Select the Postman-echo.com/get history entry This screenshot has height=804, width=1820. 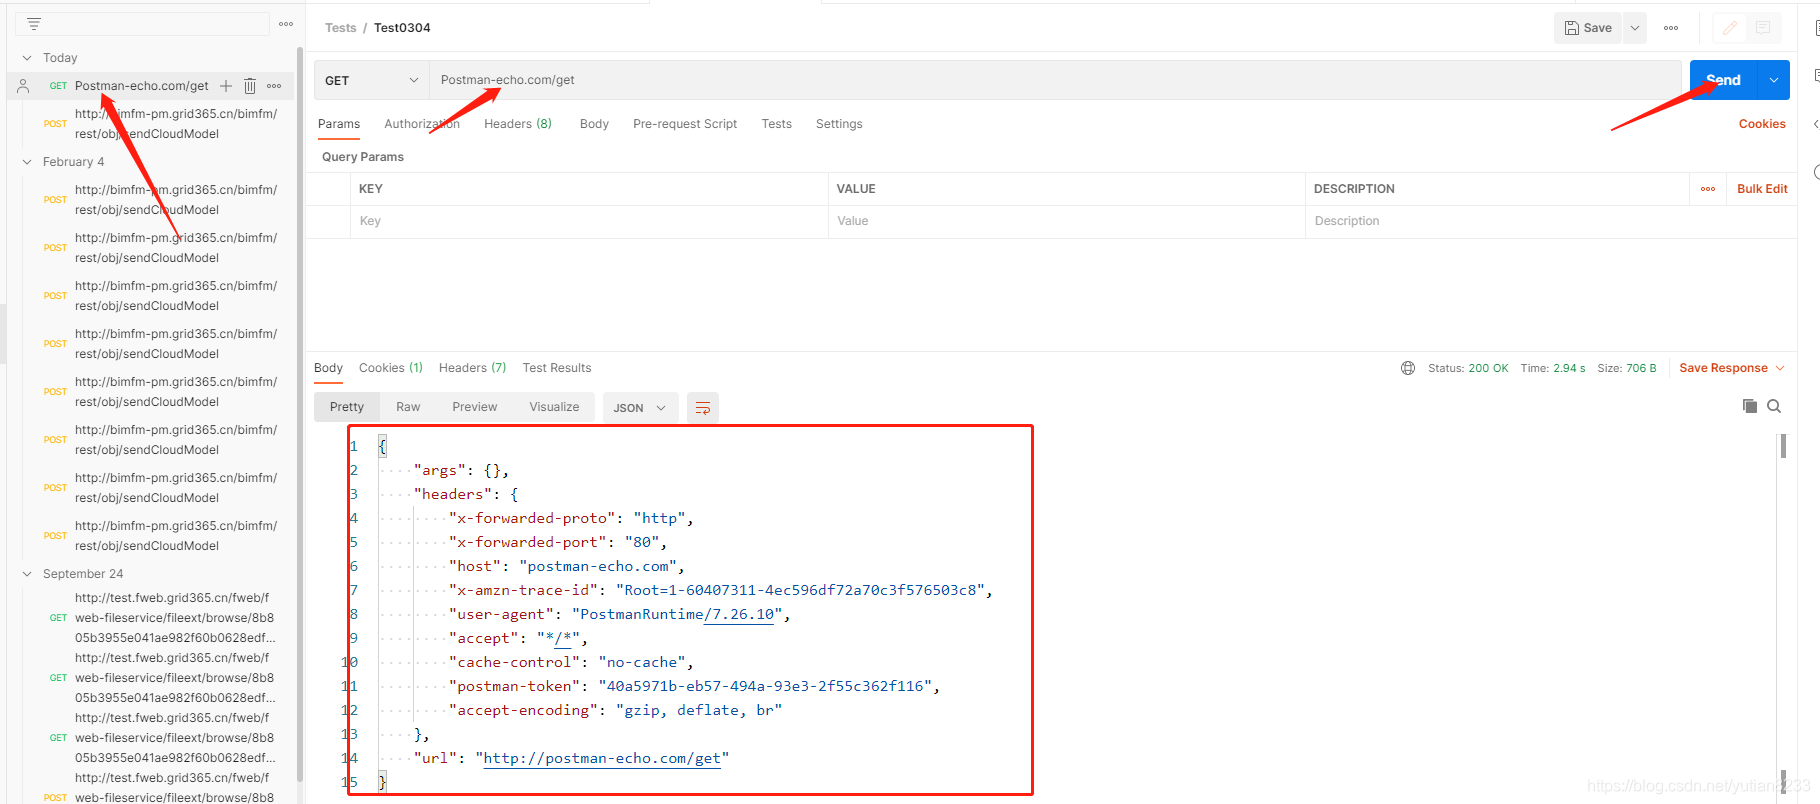[142, 86]
